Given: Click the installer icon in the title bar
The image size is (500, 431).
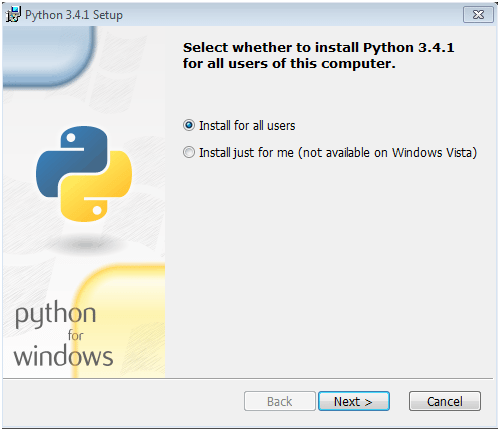Looking at the screenshot, I should [x=13, y=14].
